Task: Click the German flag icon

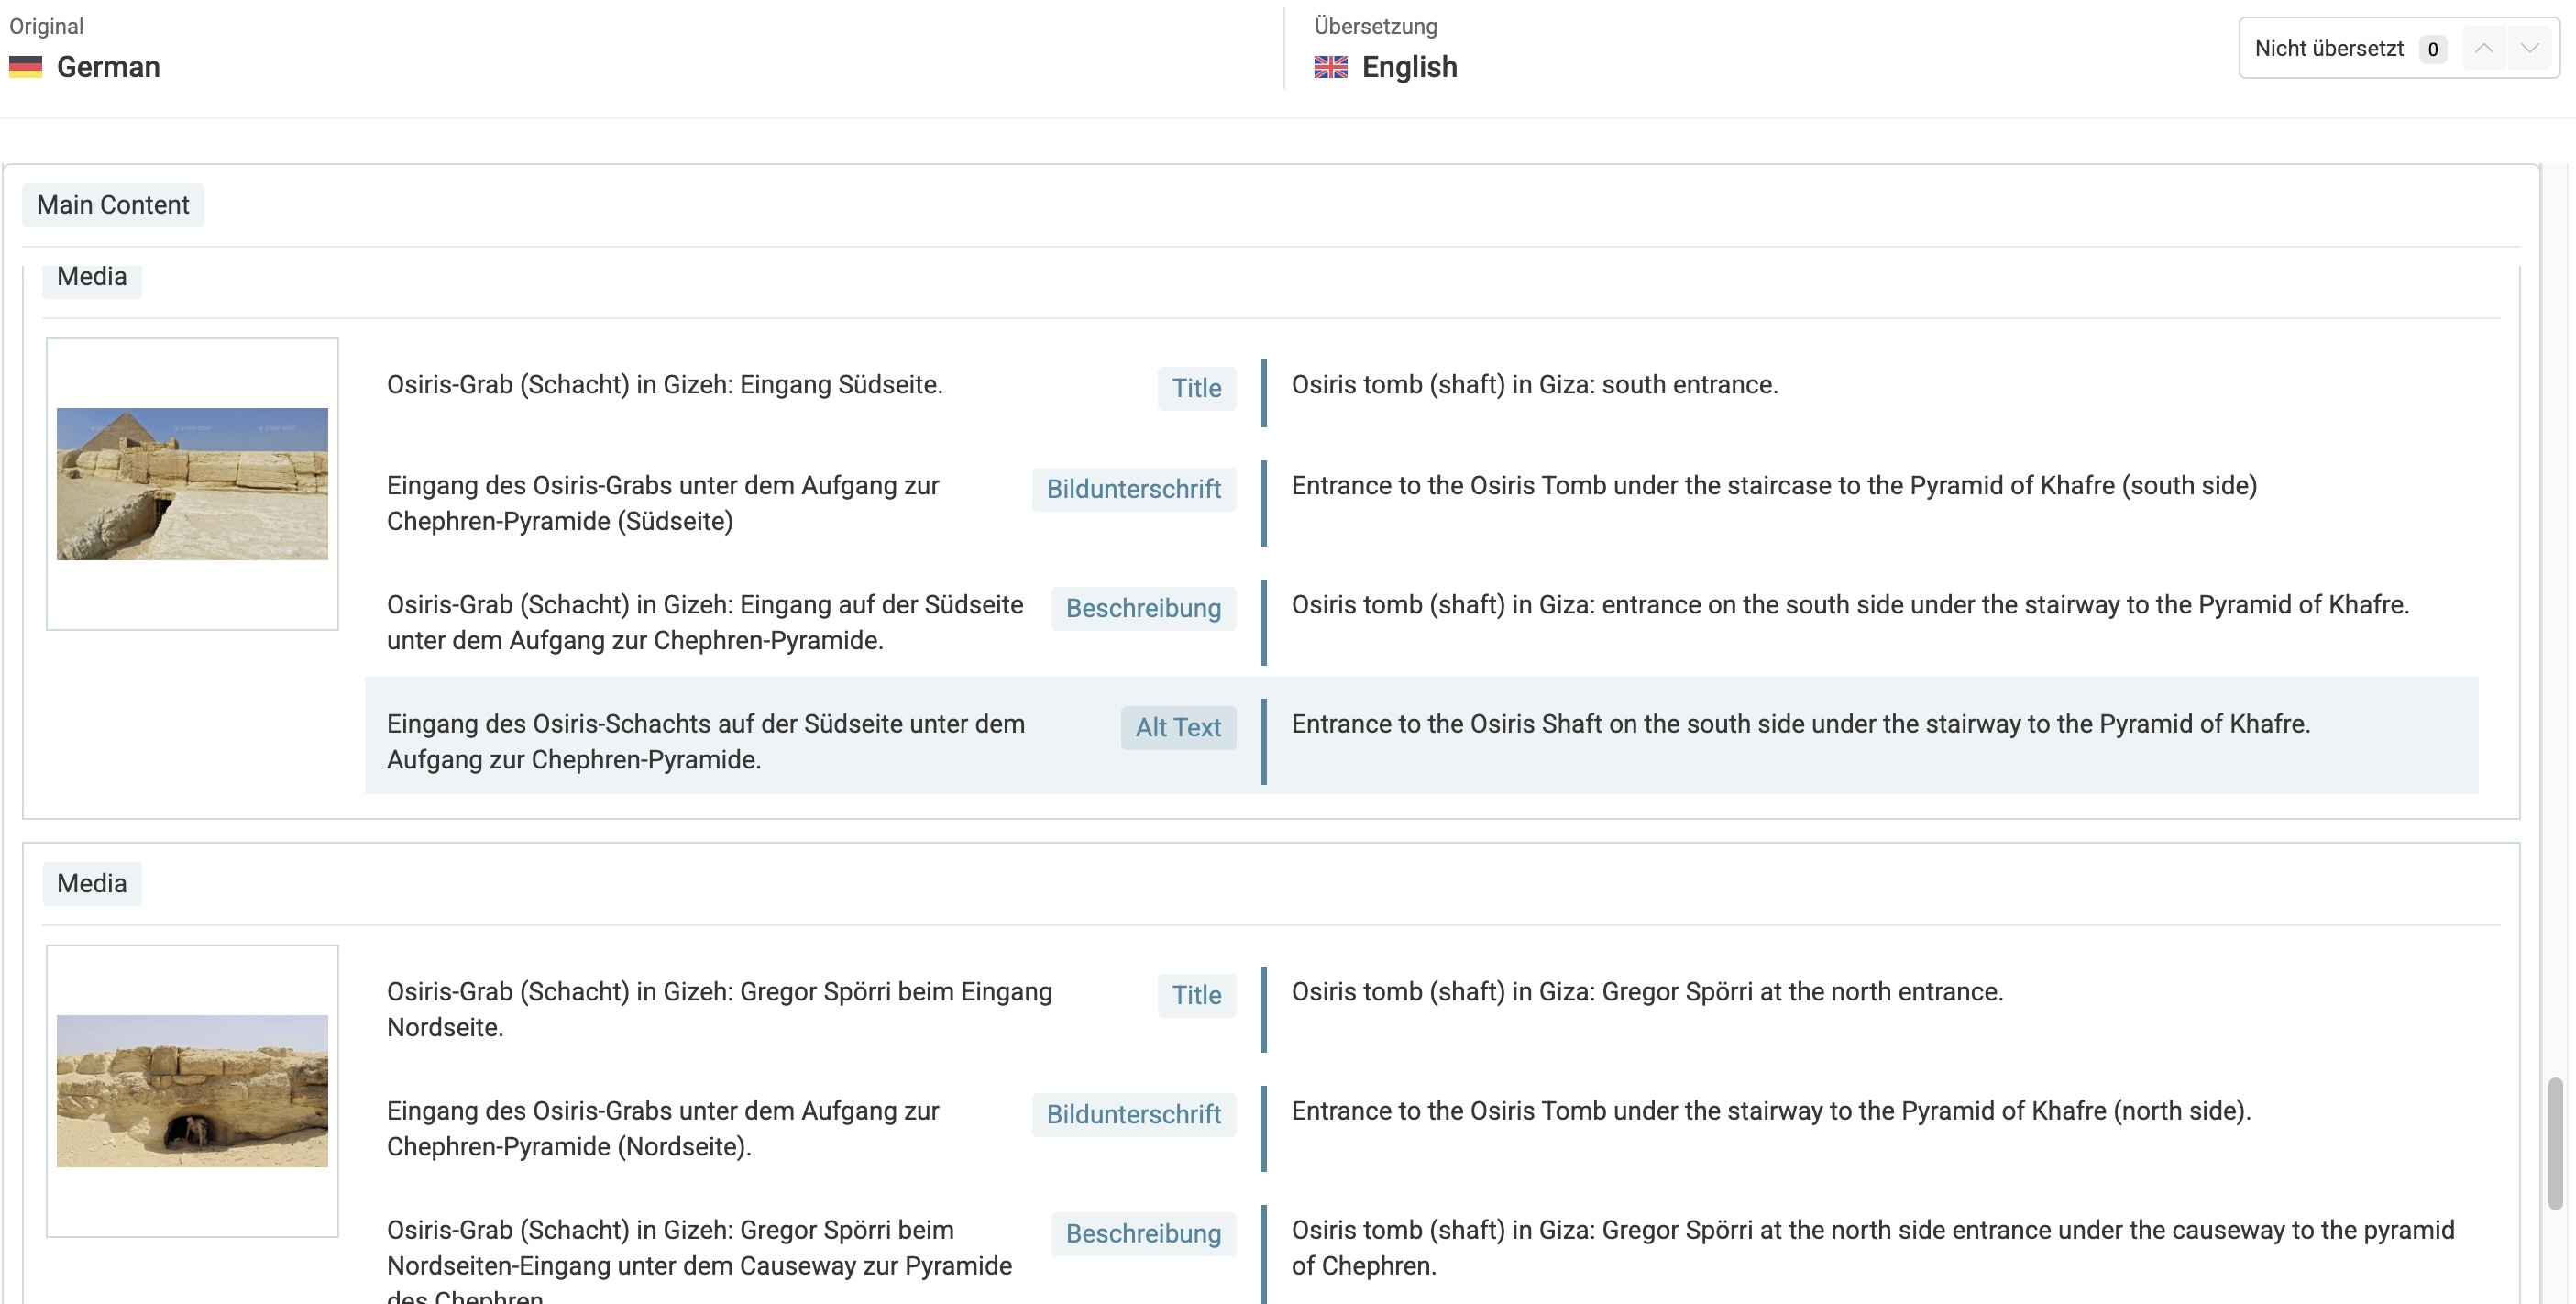Action: point(26,67)
